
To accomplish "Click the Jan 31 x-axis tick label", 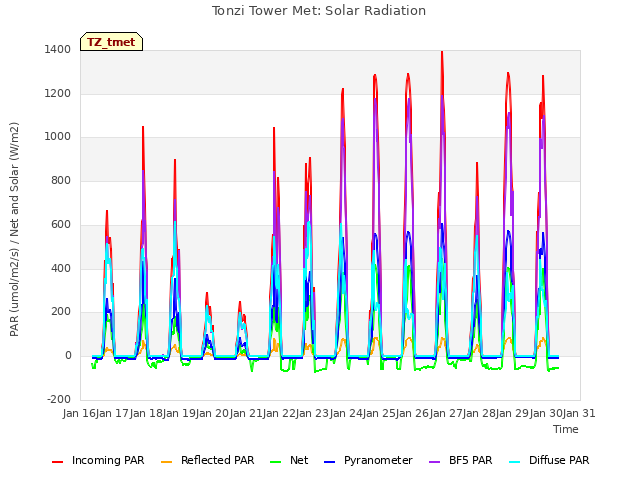I will (580, 413).
